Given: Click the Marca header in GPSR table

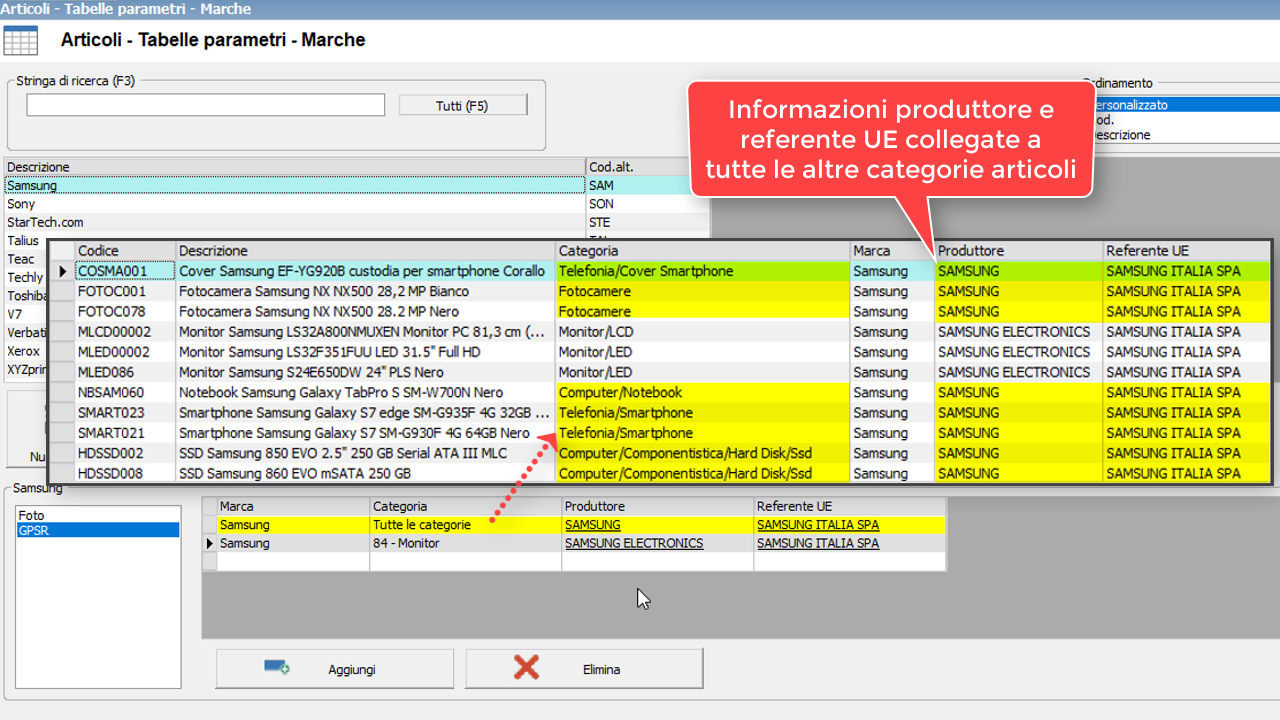Looking at the screenshot, I should tap(293, 506).
